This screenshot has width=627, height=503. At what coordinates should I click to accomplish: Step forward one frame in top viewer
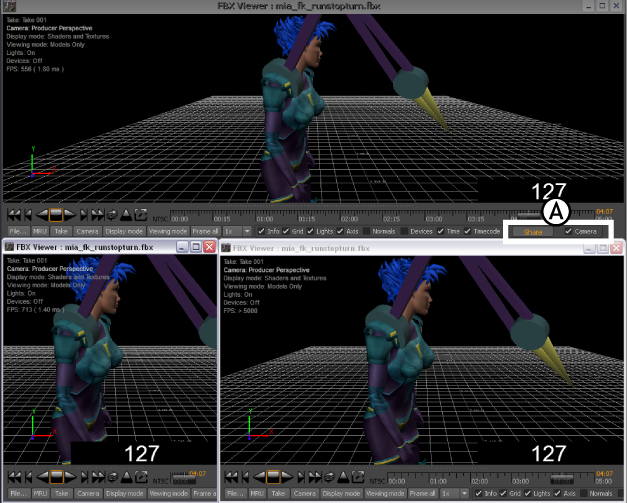84,215
